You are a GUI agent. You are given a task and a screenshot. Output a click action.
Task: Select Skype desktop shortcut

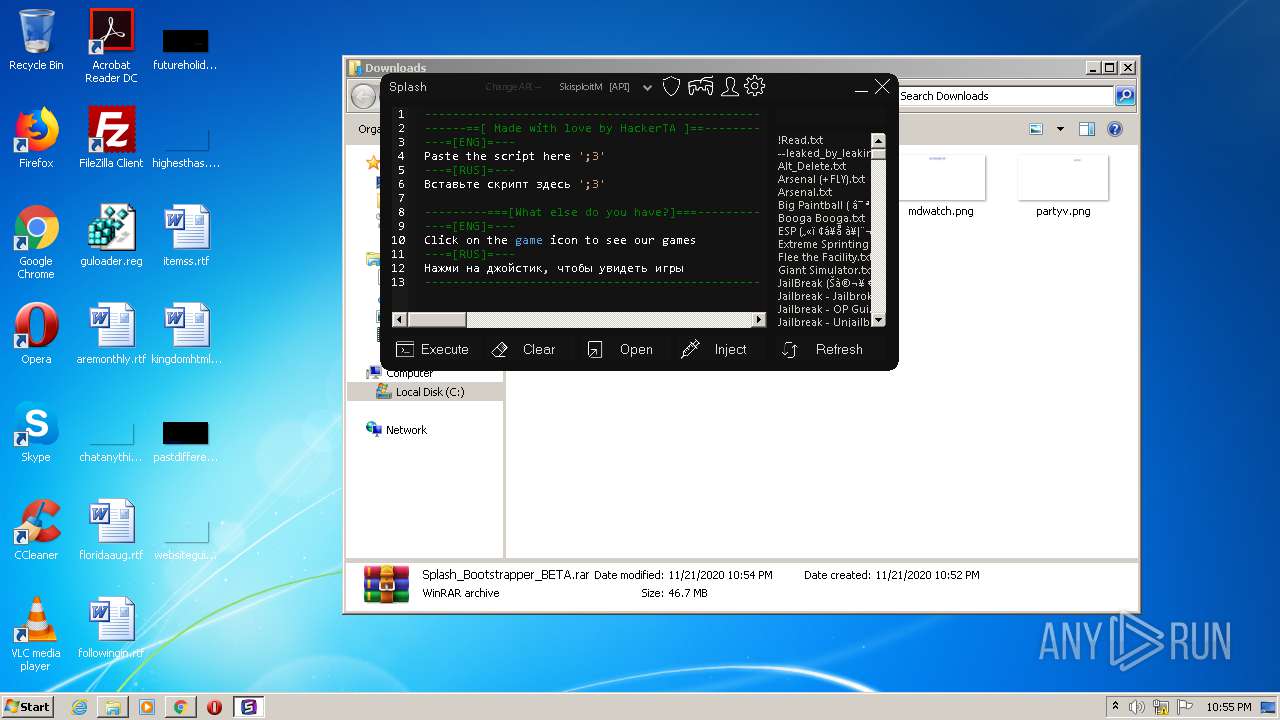pos(36,432)
